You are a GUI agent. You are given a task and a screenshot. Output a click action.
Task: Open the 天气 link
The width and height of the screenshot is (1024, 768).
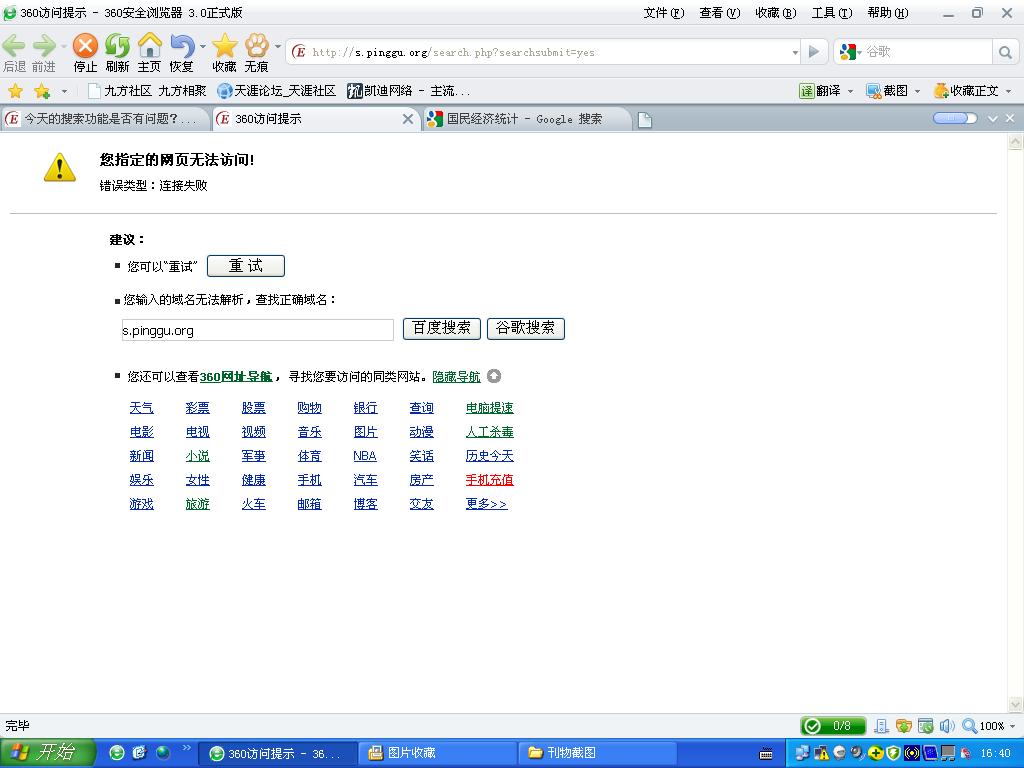(142, 408)
